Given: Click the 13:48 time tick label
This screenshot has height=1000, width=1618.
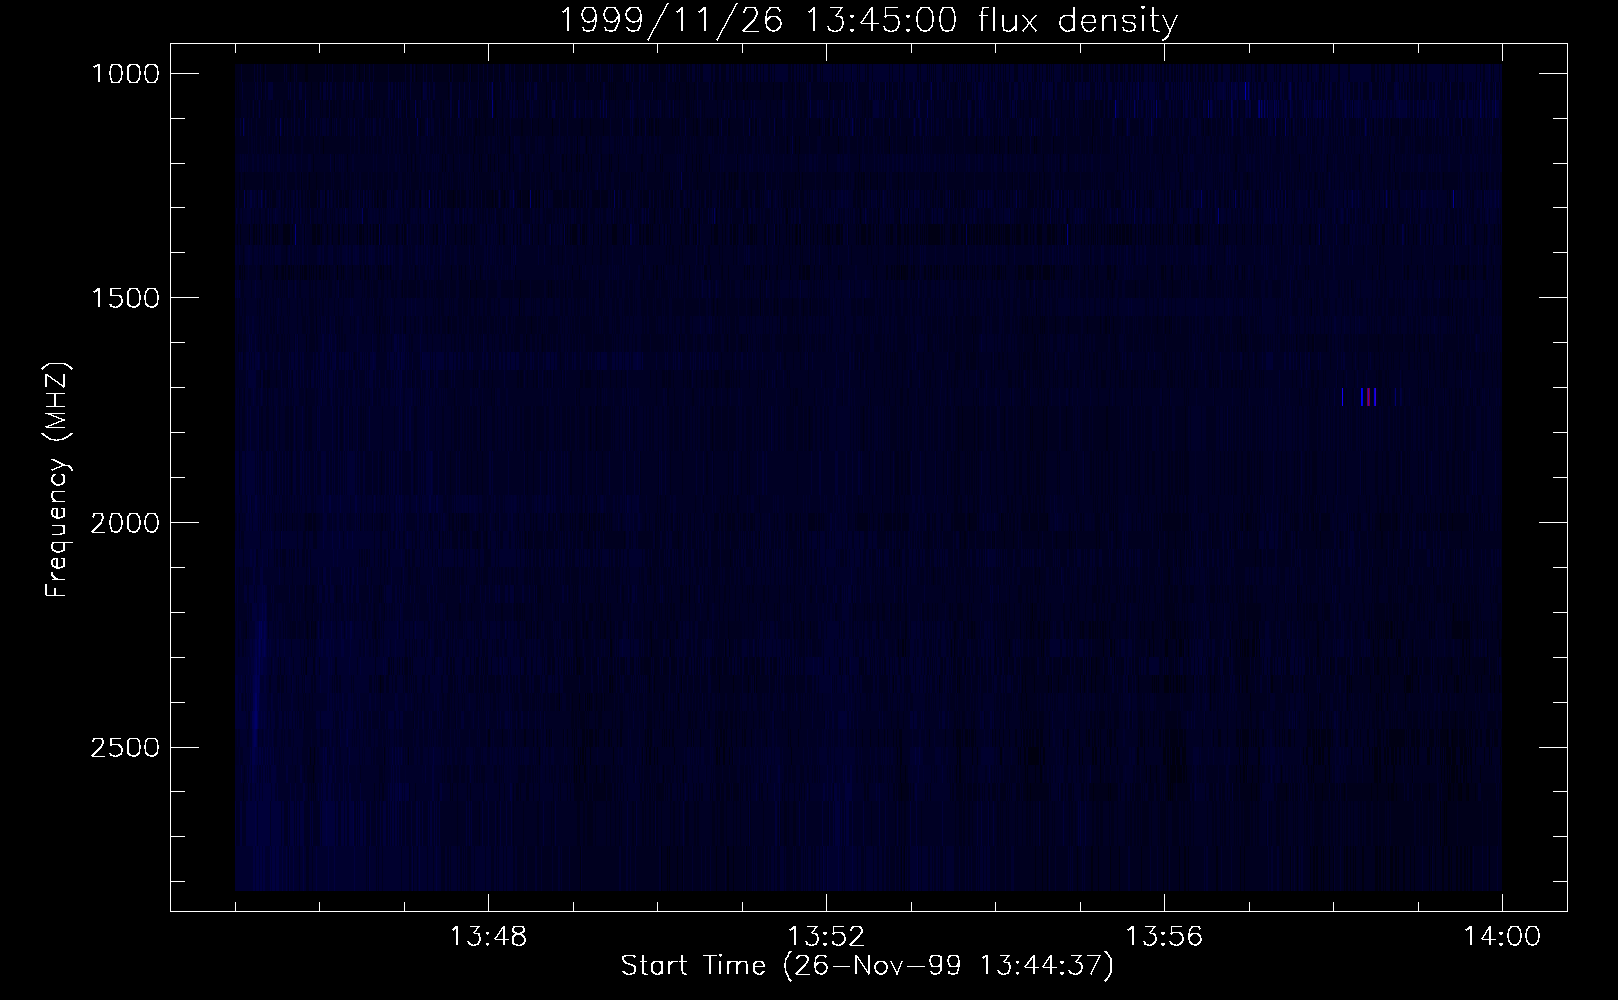Looking at the screenshot, I should 488,937.
